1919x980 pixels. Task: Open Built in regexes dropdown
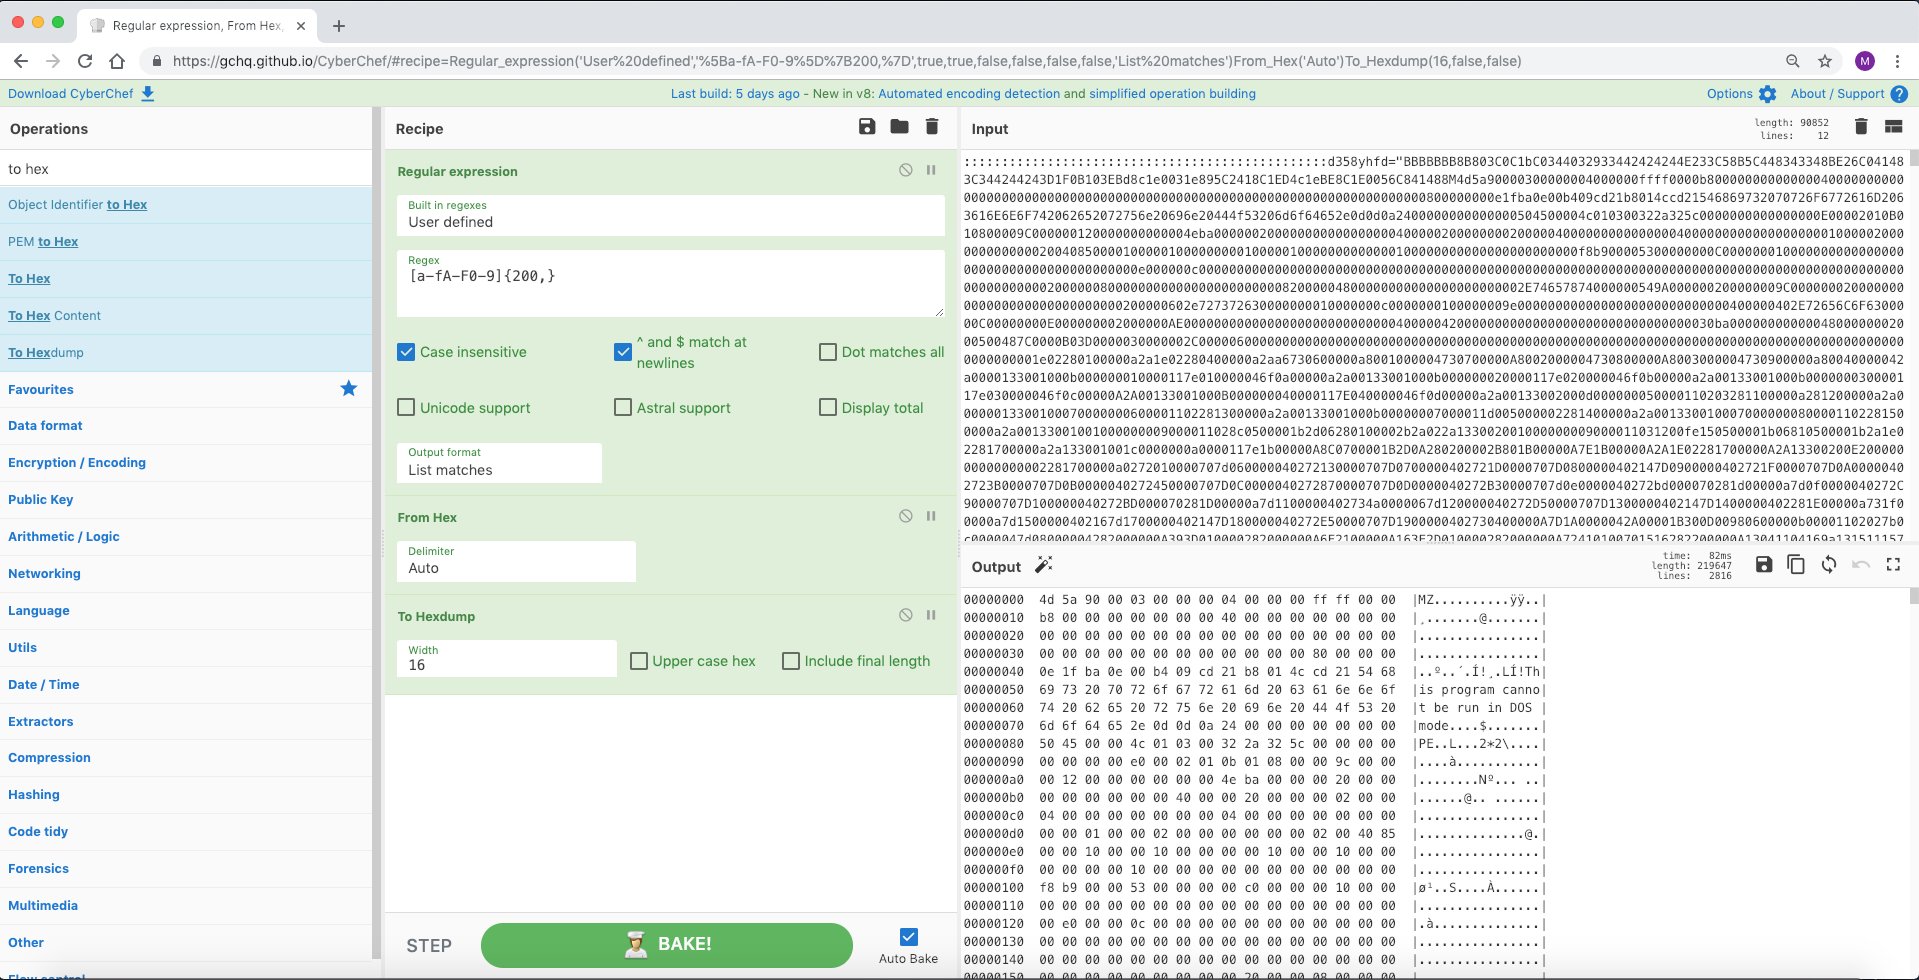pos(671,214)
